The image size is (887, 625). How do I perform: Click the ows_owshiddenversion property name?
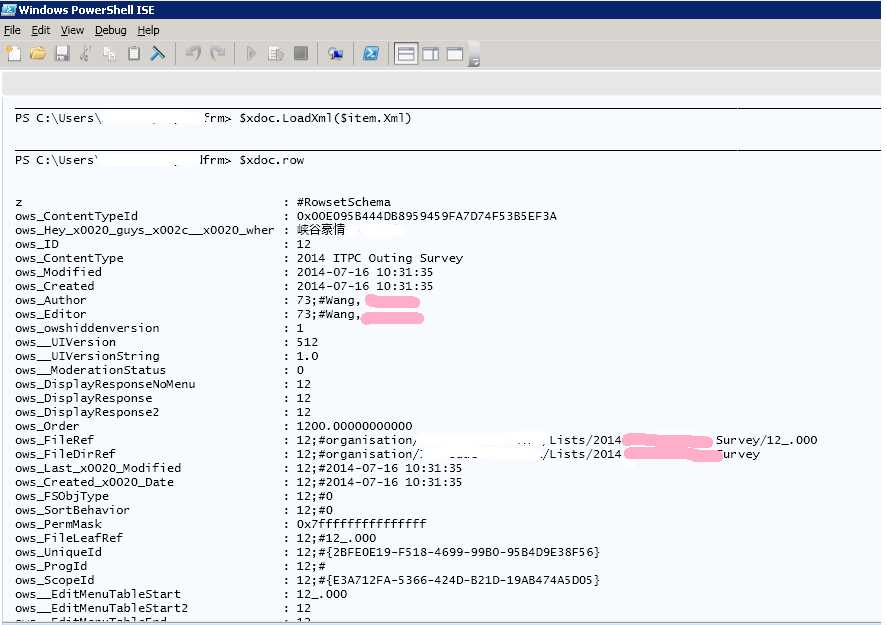pos(87,328)
